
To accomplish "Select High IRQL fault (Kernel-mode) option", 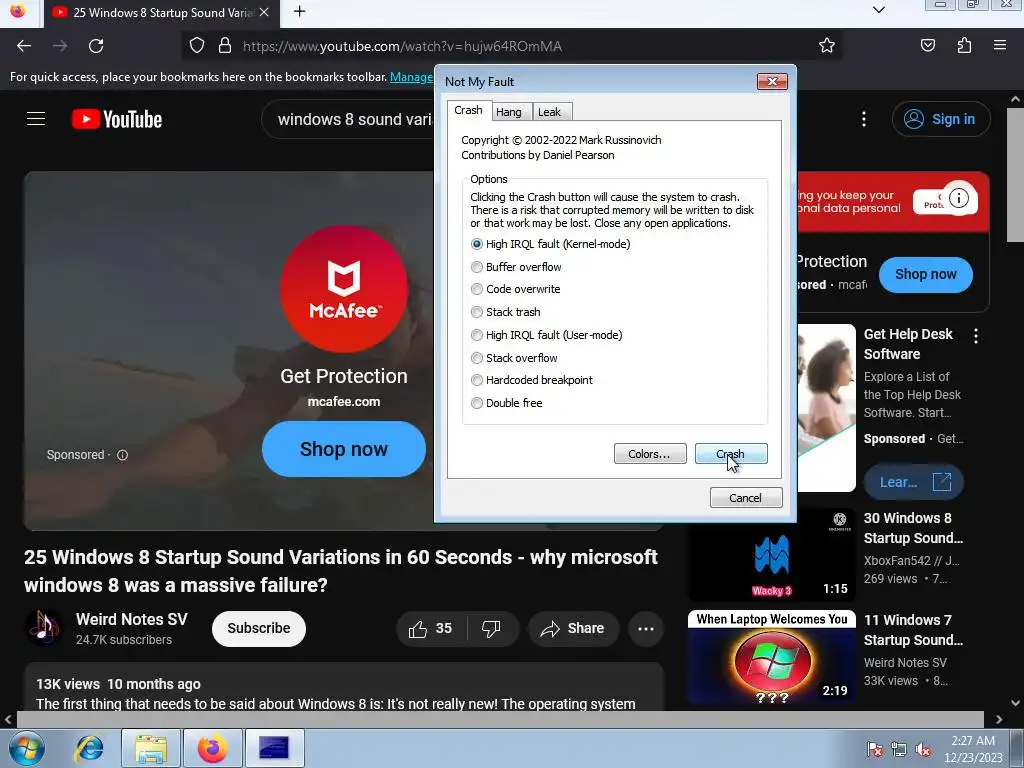I will [551, 244].
